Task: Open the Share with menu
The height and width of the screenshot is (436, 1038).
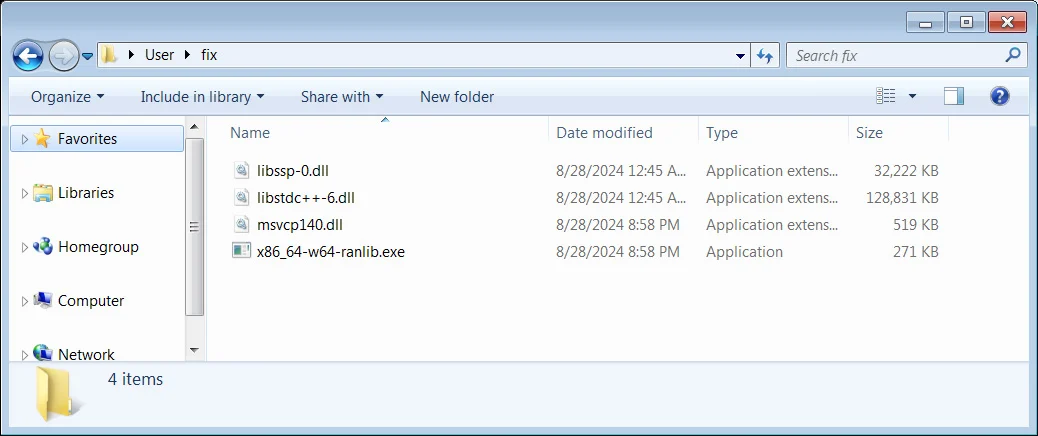Action: click(341, 97)
